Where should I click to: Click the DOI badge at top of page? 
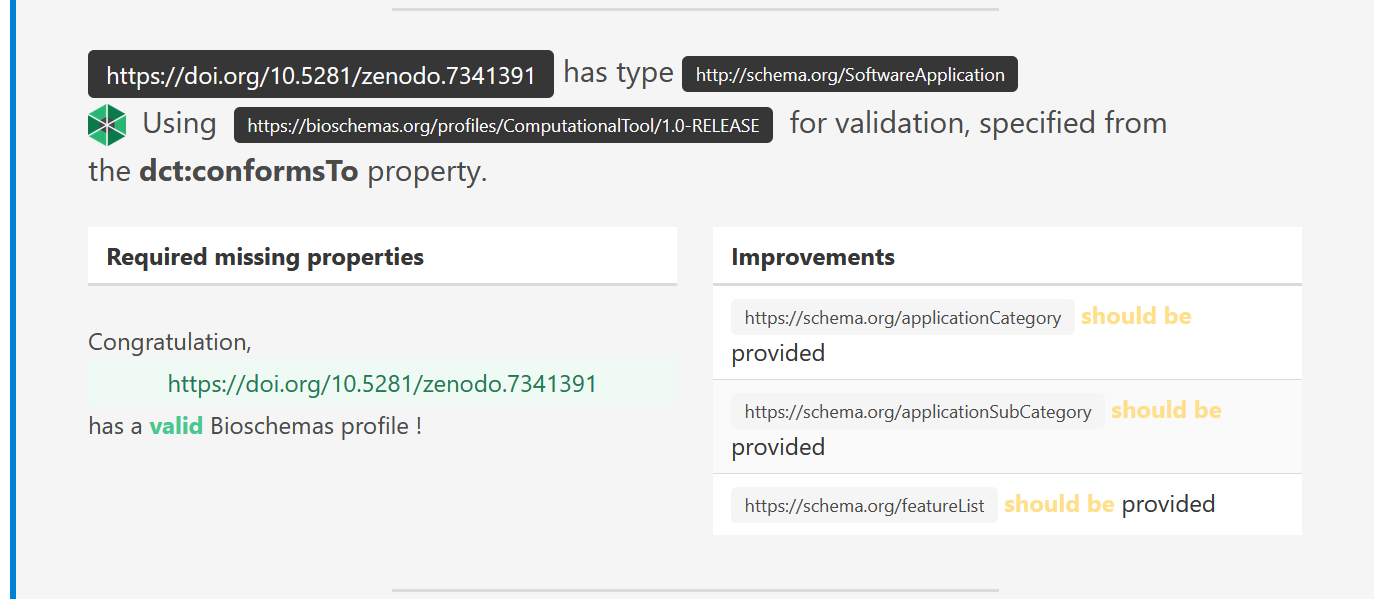pyautogui.click(x=322, y=73)
